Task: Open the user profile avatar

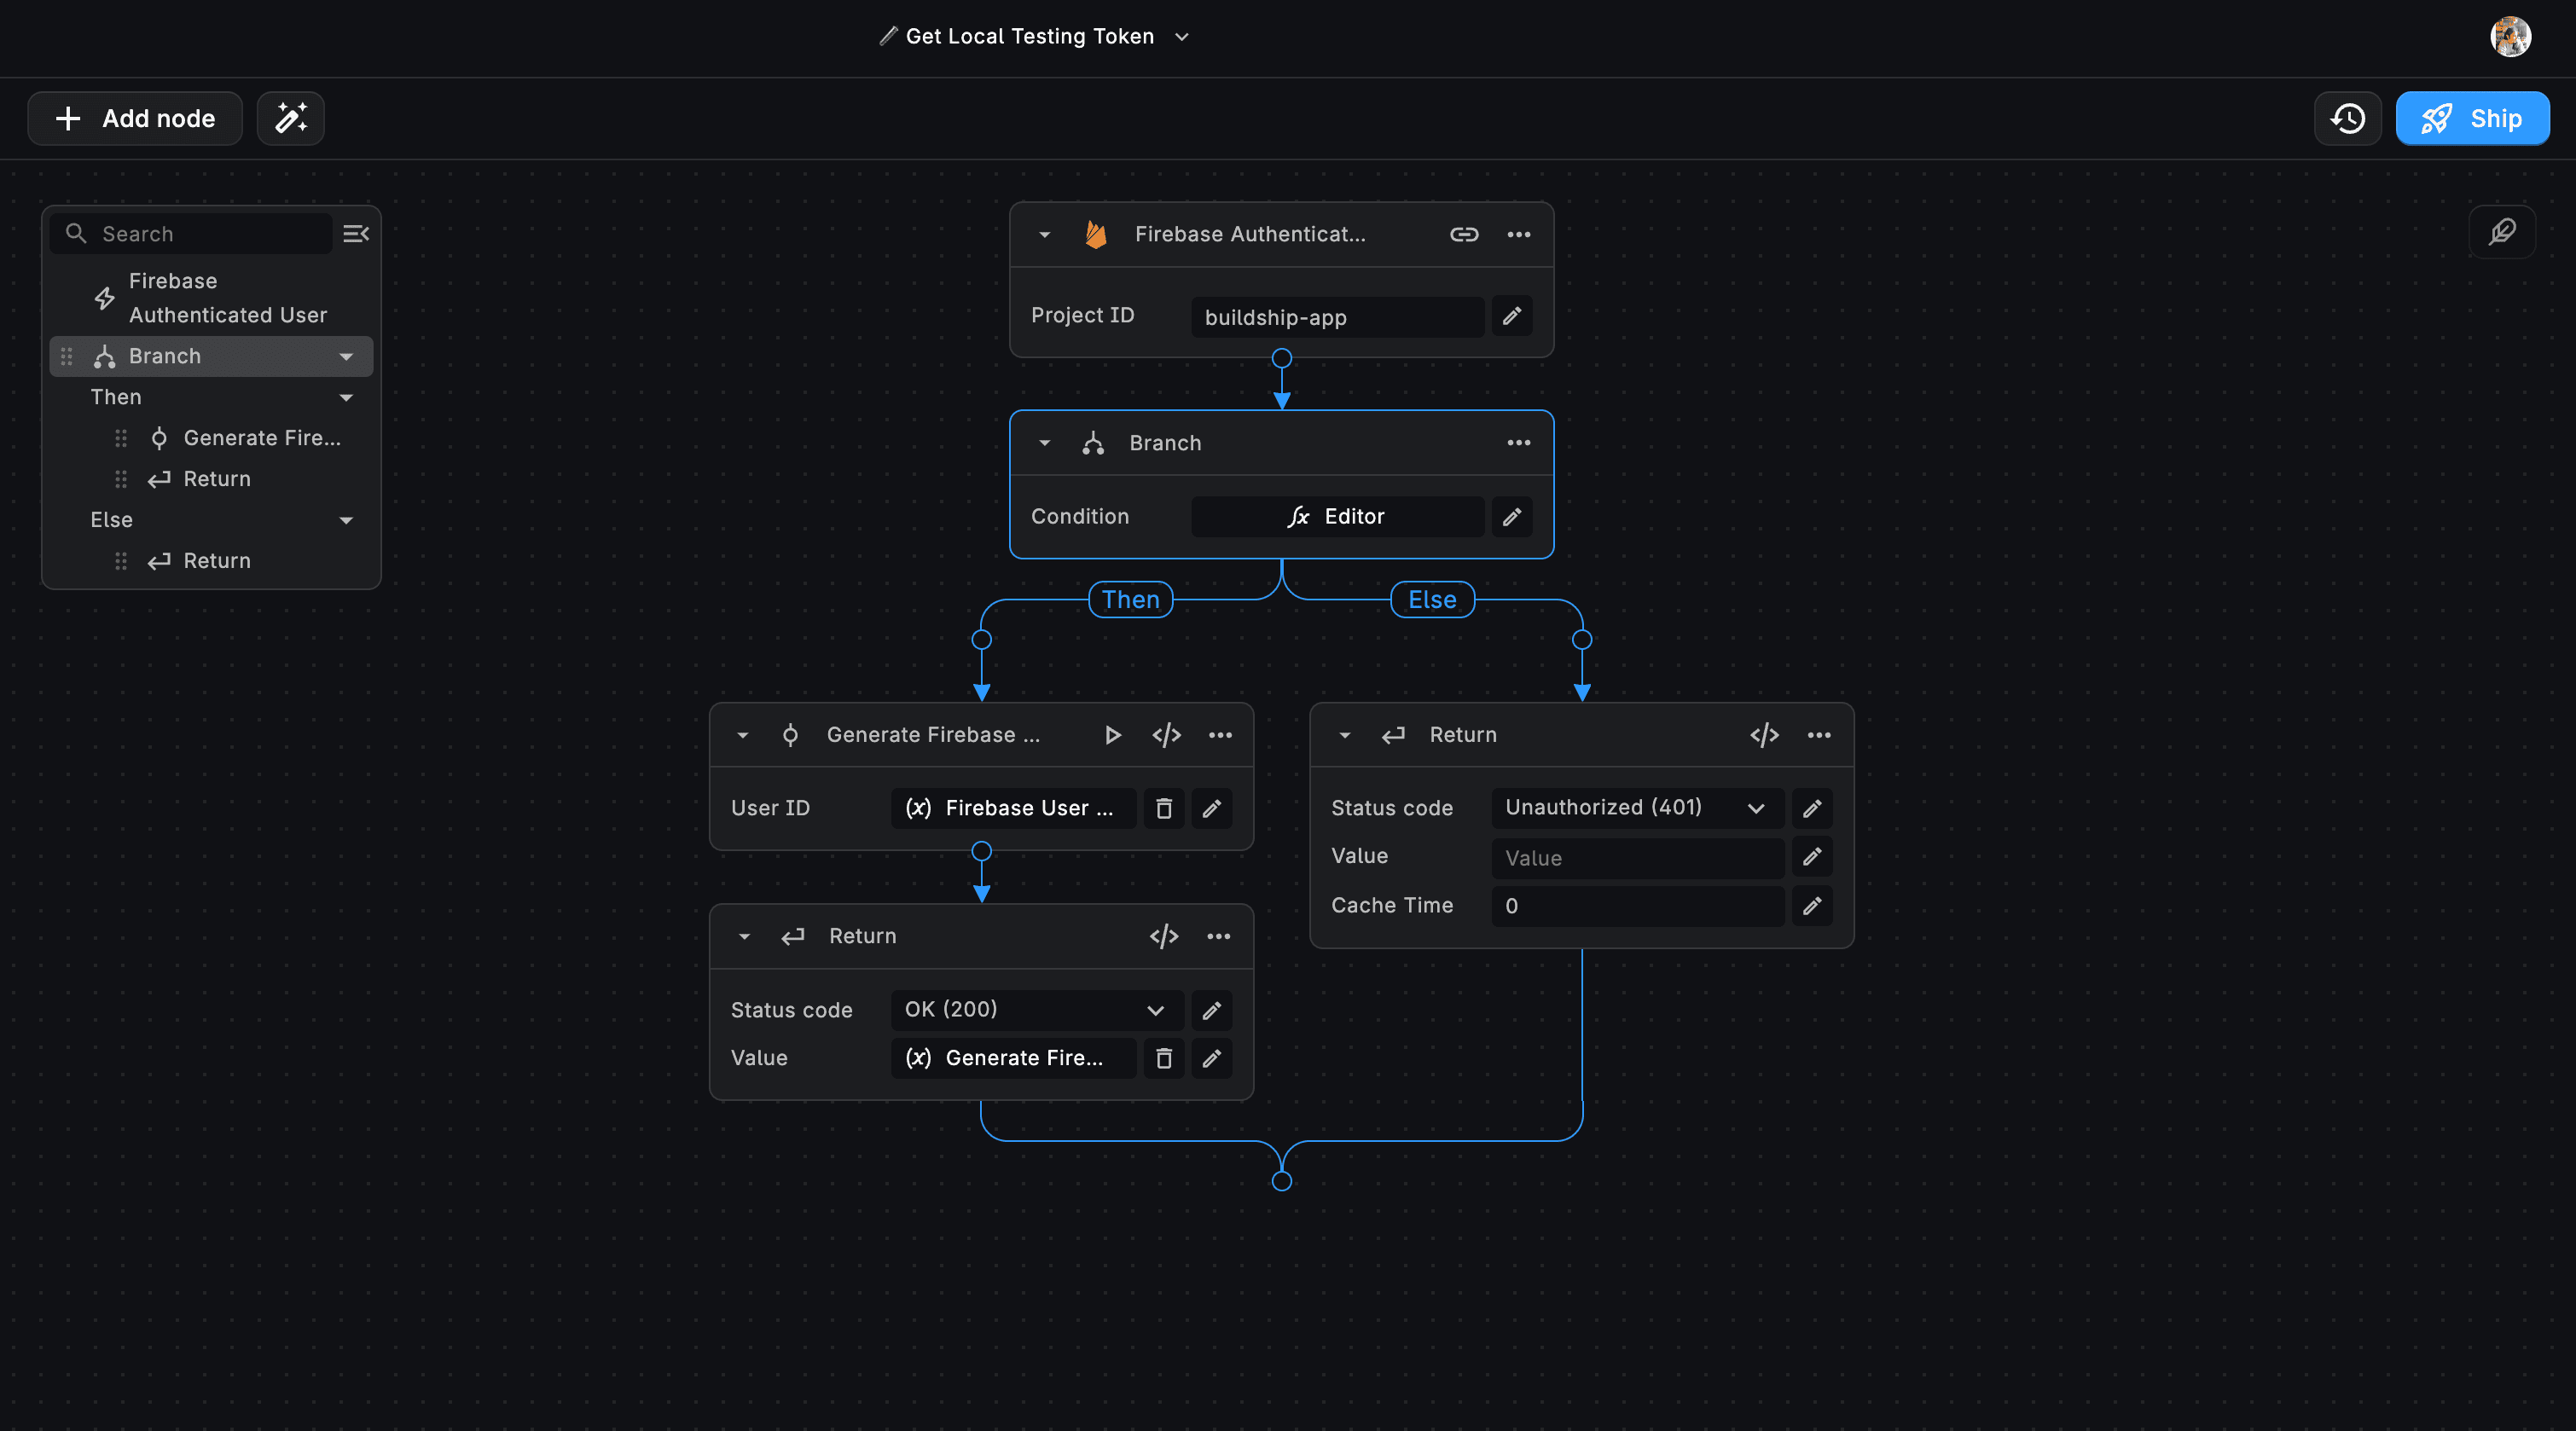Action: [x=2510, y=37]
